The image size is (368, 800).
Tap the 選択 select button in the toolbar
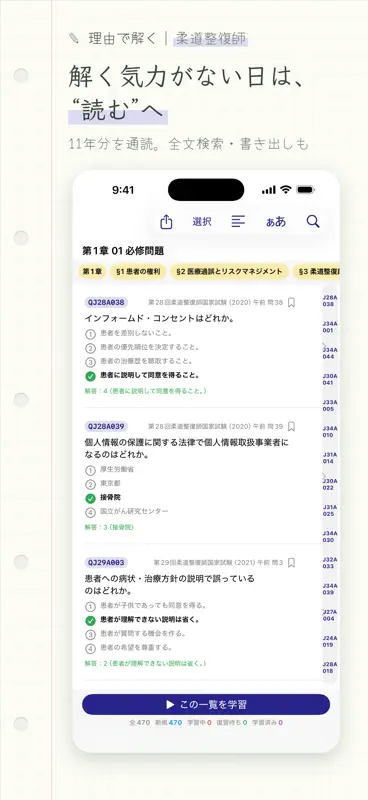click(202, 222)
